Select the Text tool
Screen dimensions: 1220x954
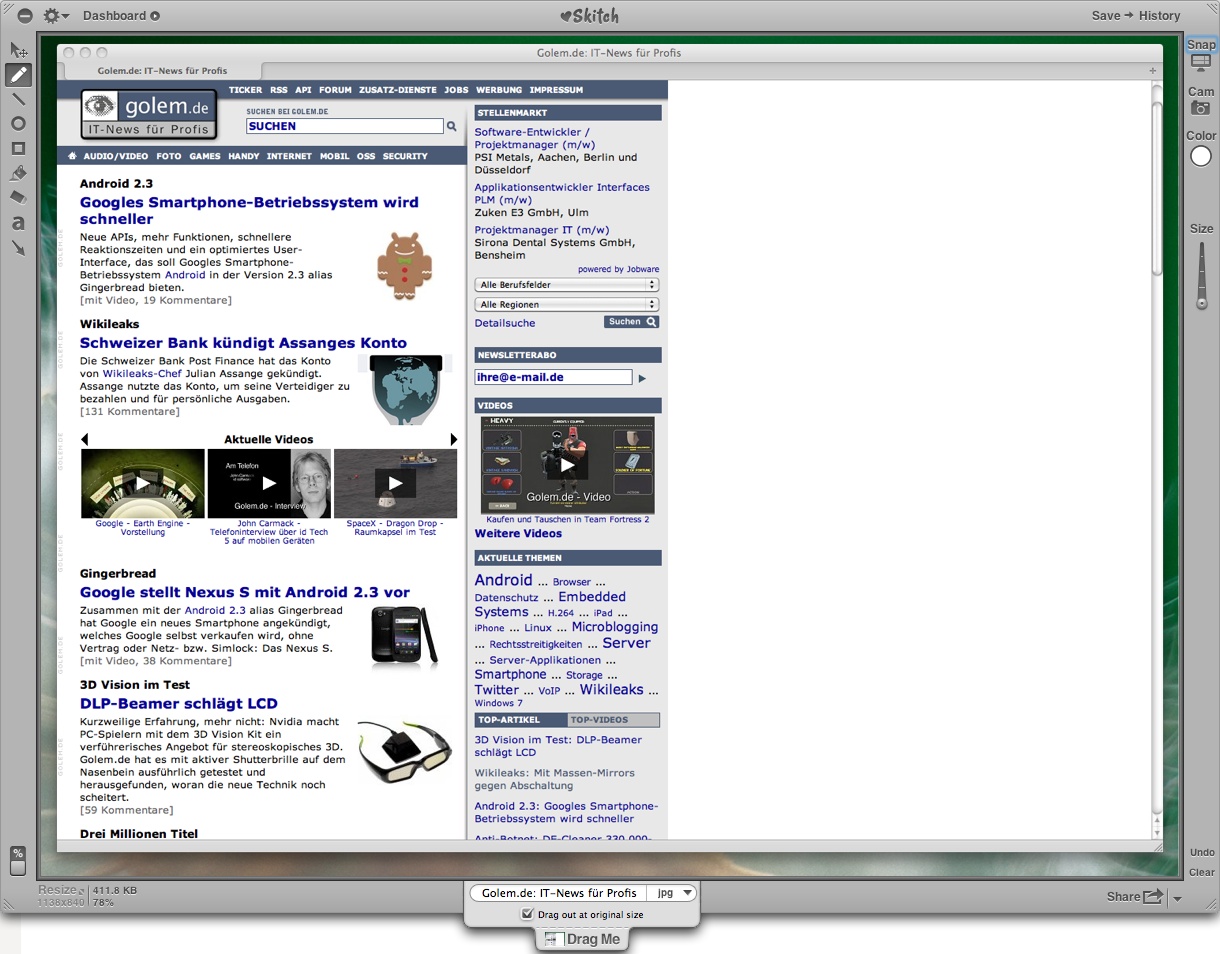coord(18,223)
